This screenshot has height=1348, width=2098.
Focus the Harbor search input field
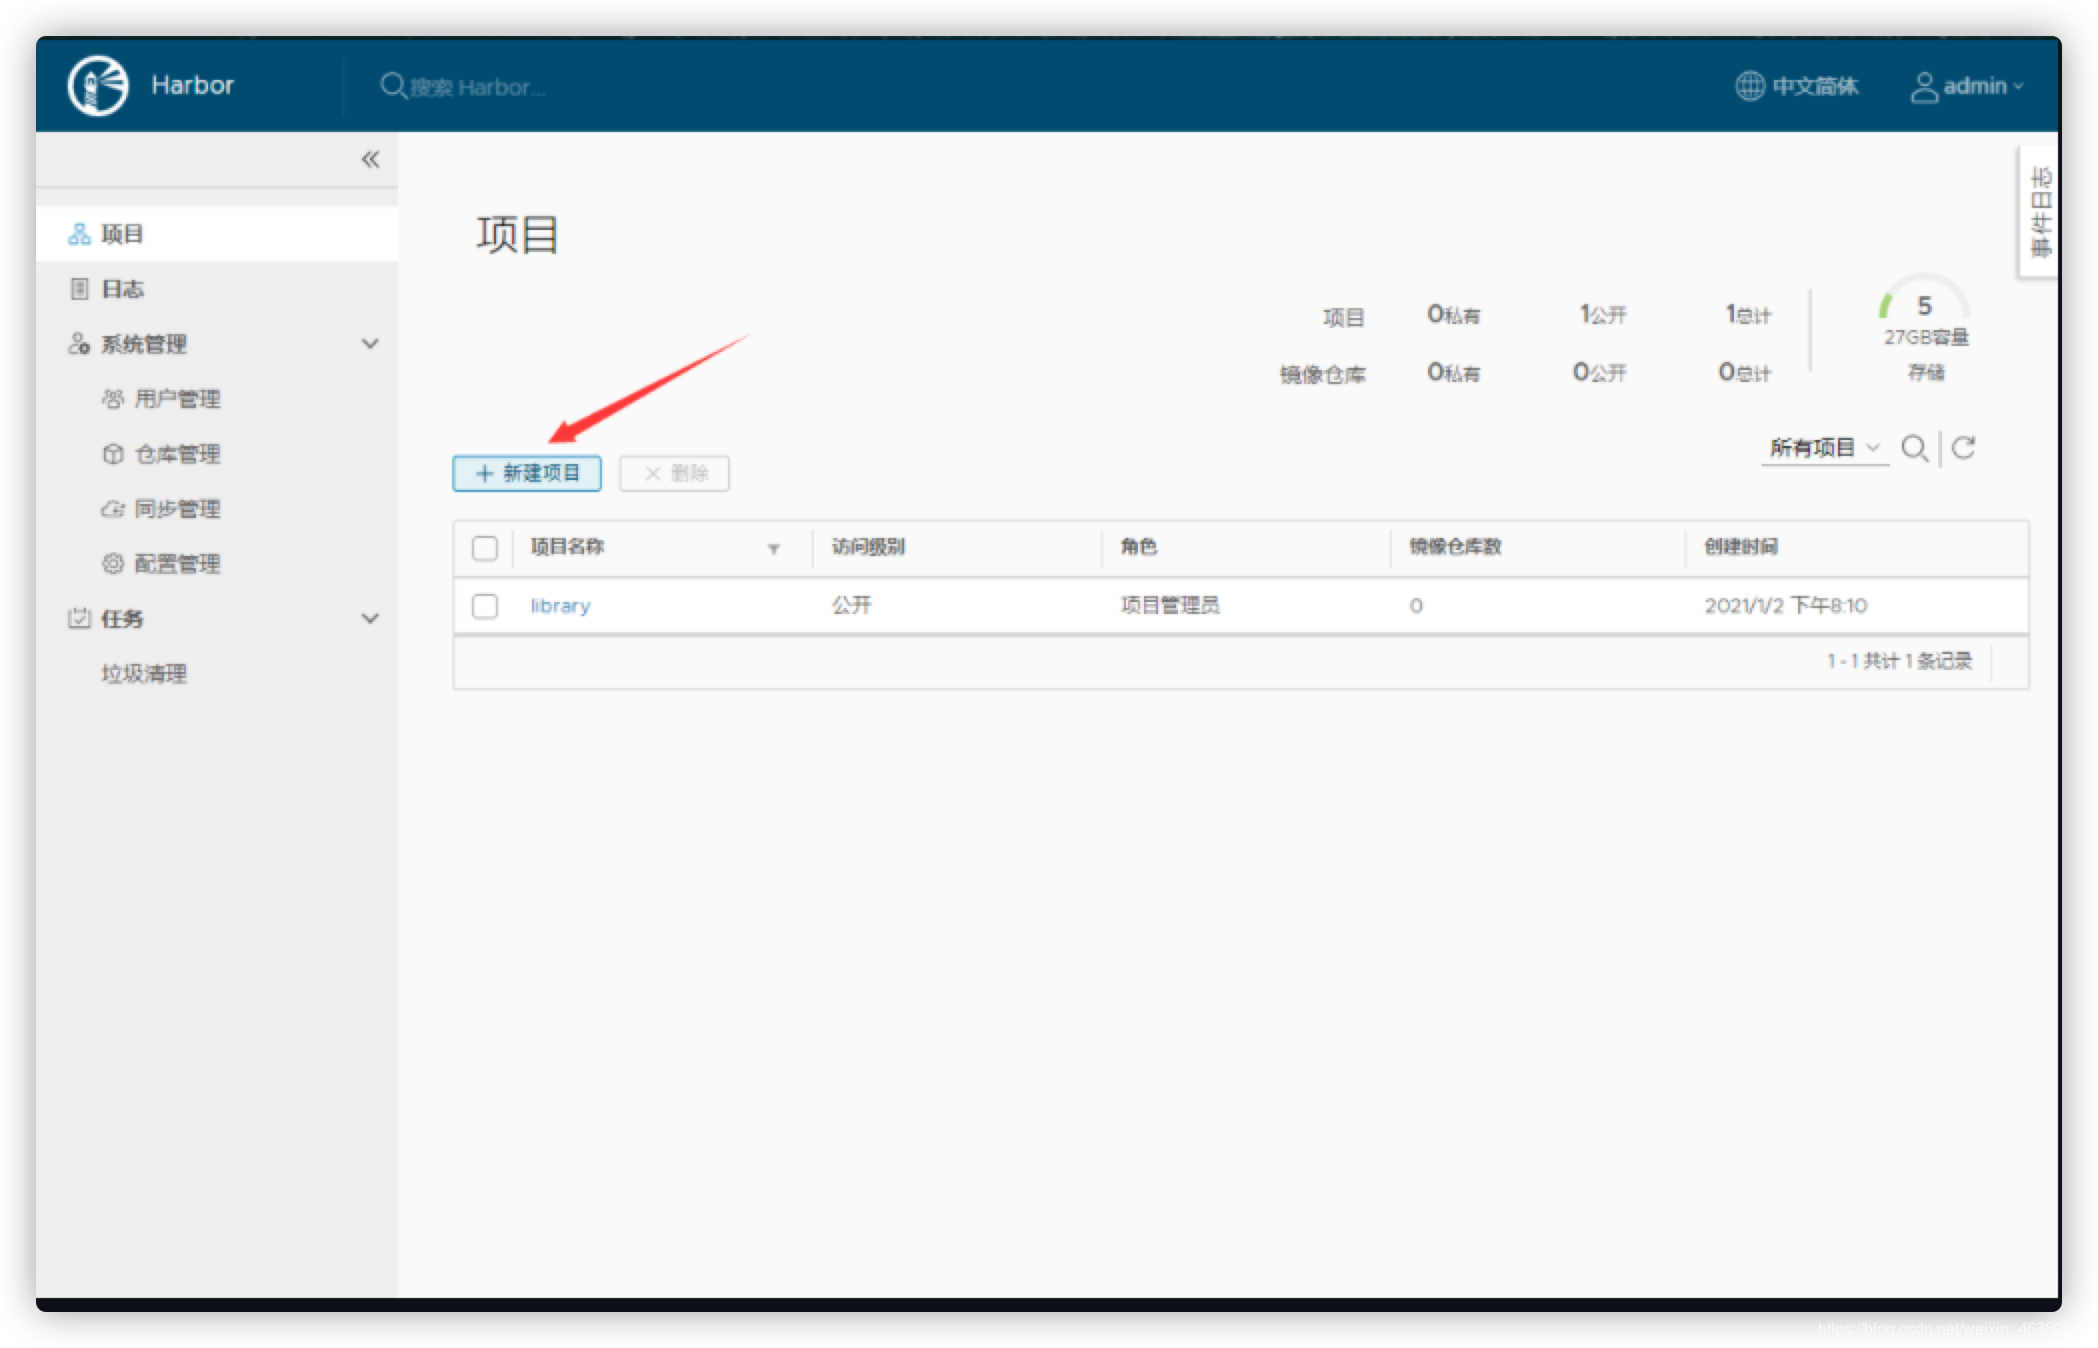point(476,87)
